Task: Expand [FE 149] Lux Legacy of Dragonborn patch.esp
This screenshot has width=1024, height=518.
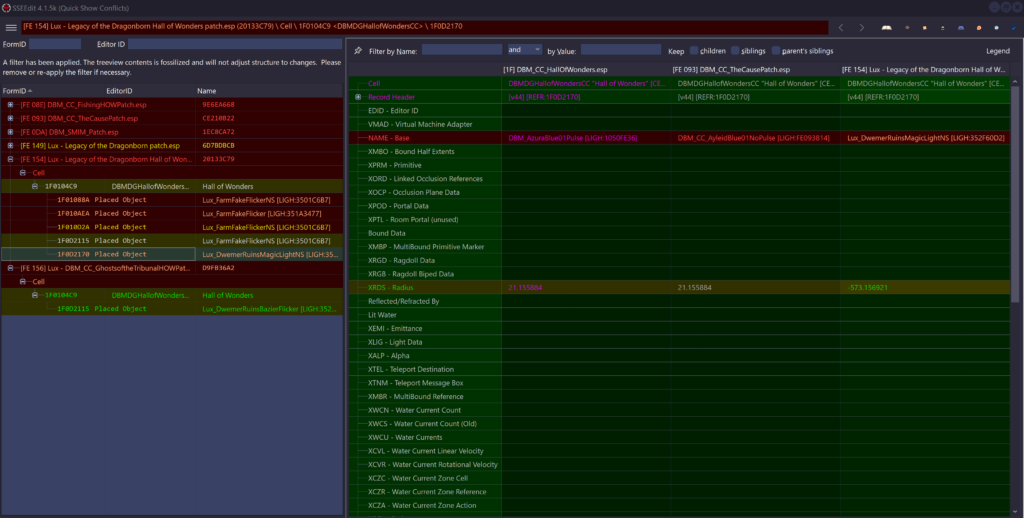Action: coord(10,146)
